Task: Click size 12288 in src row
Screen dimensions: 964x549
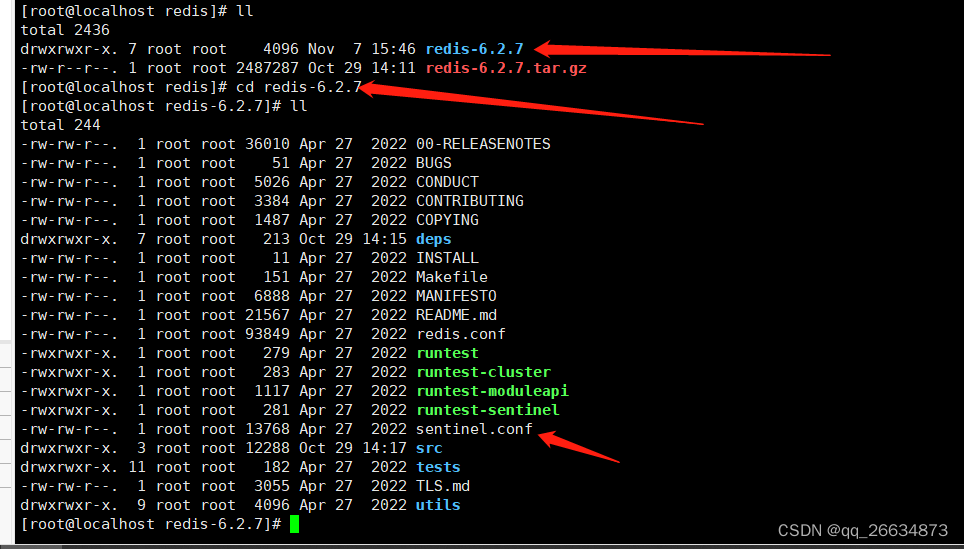Action: (x=268, y=448)
